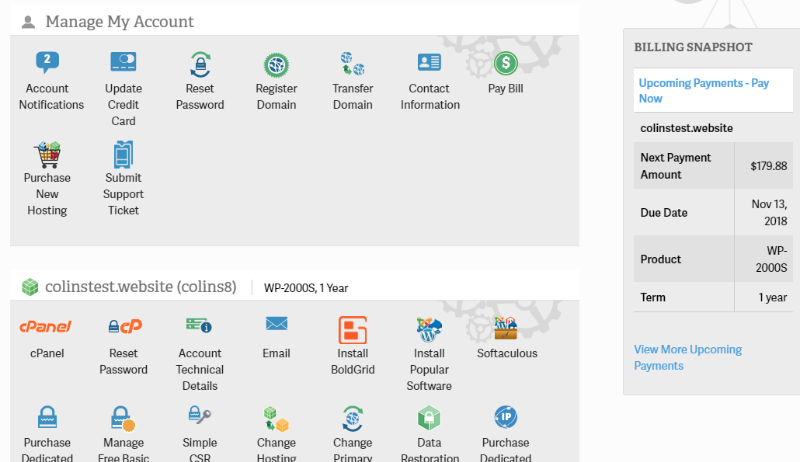Click the person icon beside Manage My Account
Screen dimensions: 800x462
click(29, 22)
